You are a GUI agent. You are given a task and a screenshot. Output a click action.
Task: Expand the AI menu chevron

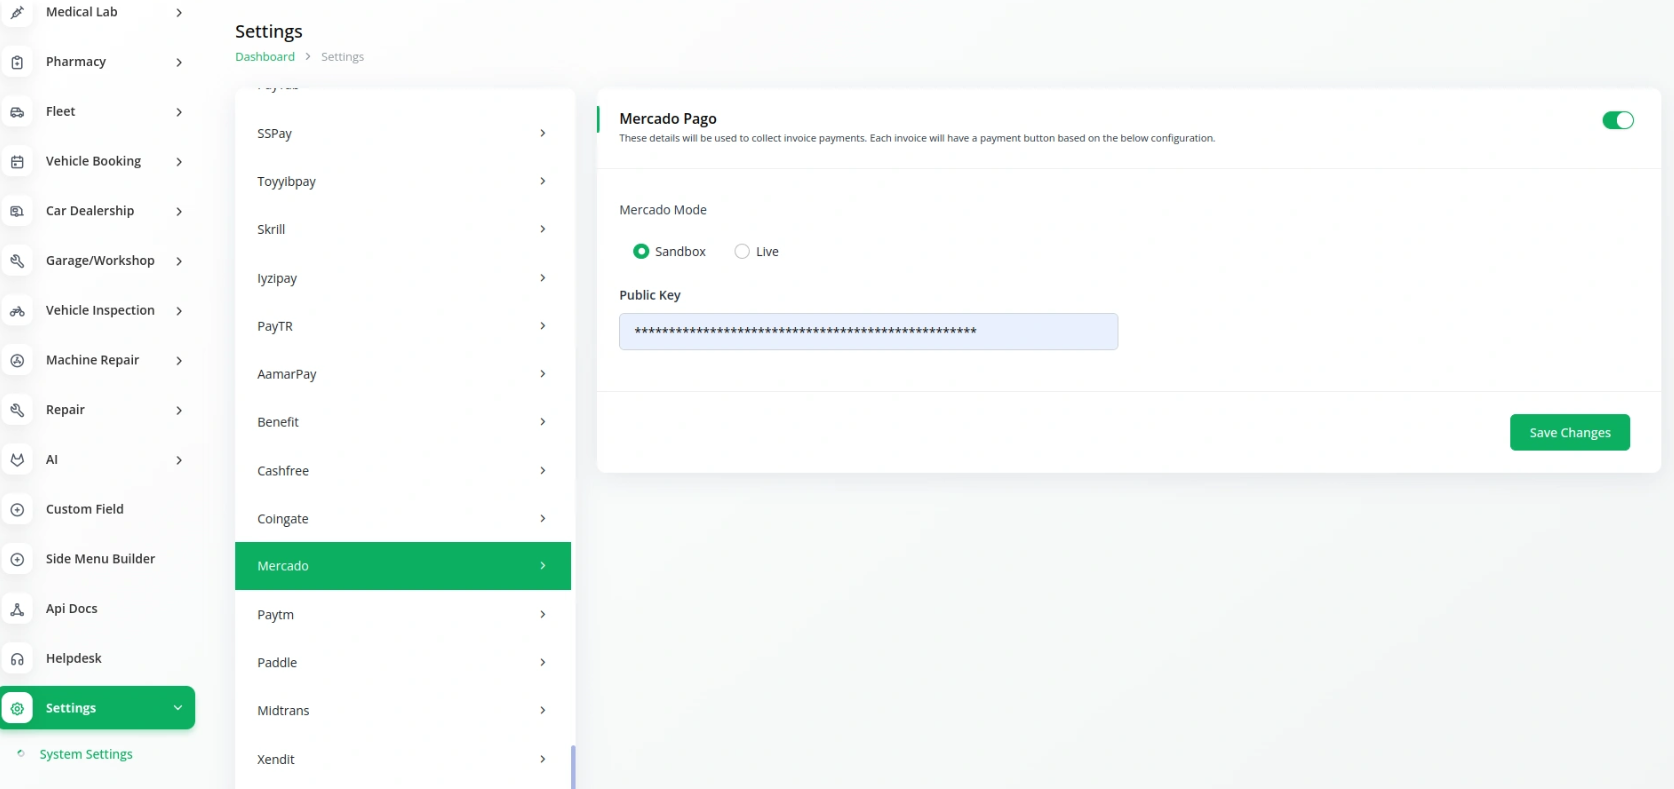179,460
